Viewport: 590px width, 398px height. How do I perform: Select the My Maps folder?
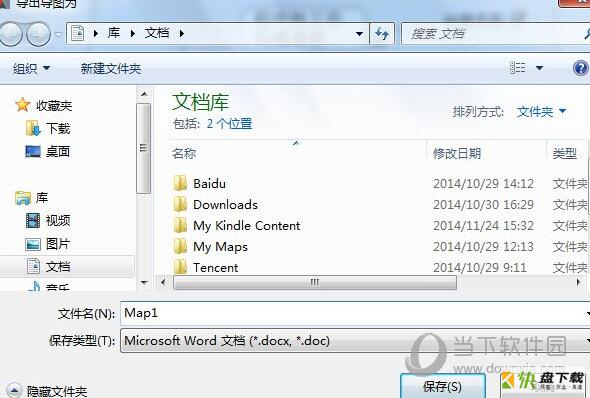coord(220,247)
